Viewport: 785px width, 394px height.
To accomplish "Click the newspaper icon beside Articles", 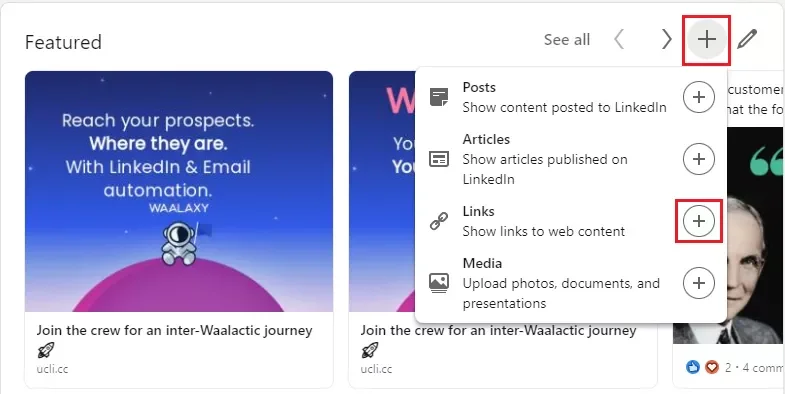I will (x=439, y=159).
